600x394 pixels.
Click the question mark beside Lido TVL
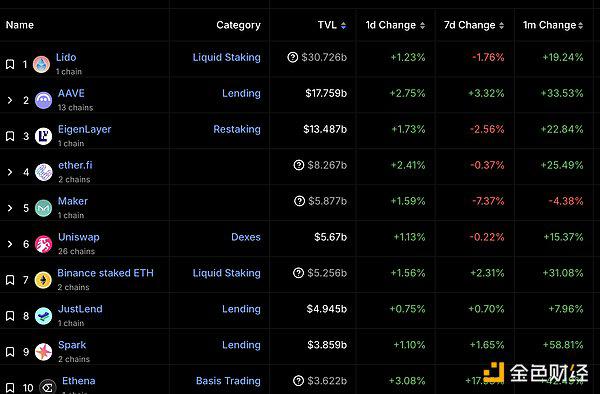[x=292, y=57]
